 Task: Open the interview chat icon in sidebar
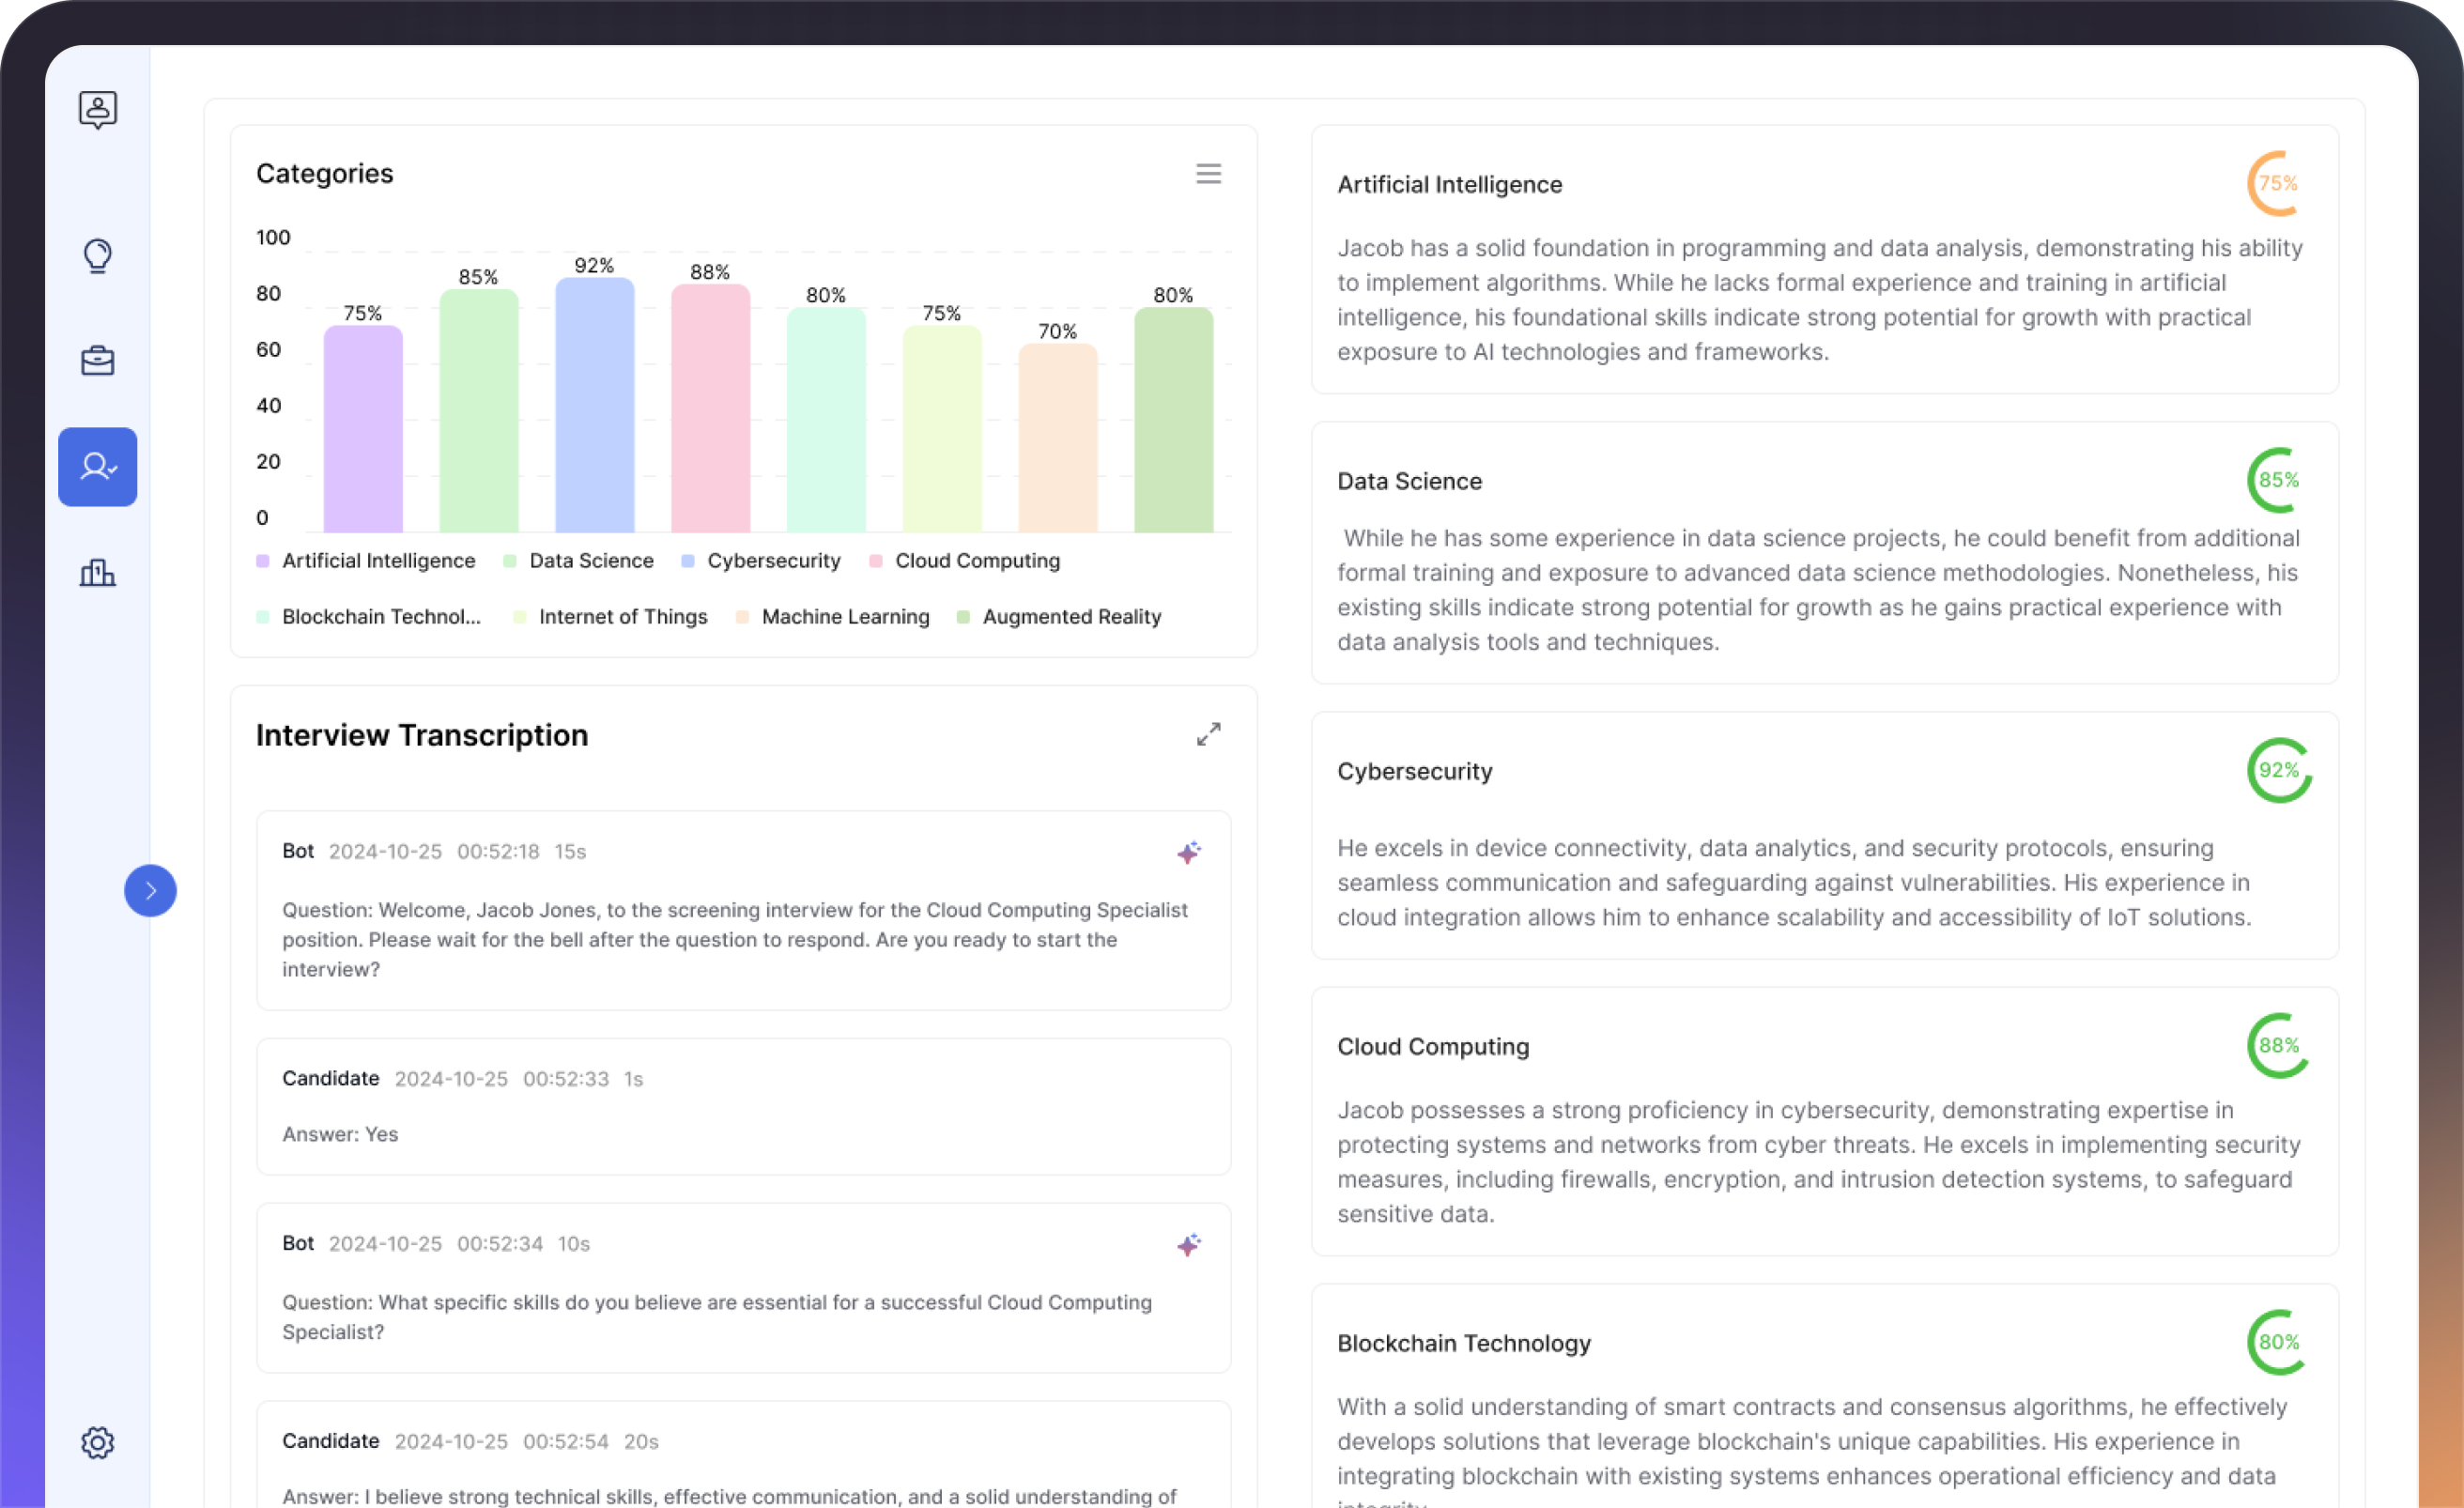click(97, 109)
